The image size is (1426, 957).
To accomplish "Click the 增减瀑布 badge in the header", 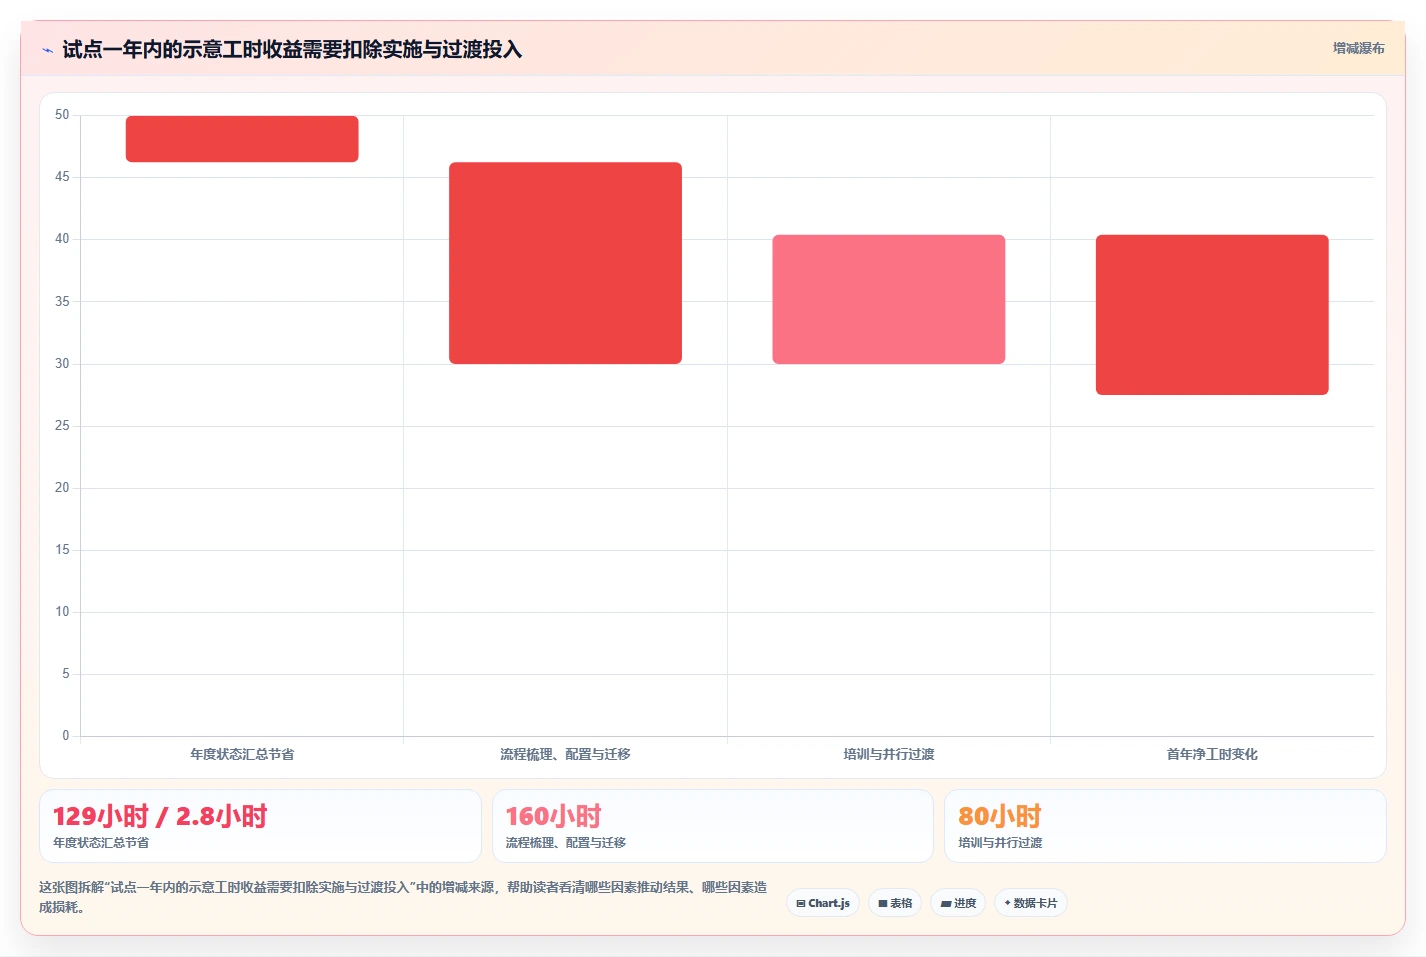I will pyautogui.click(x=1358, y=48).
